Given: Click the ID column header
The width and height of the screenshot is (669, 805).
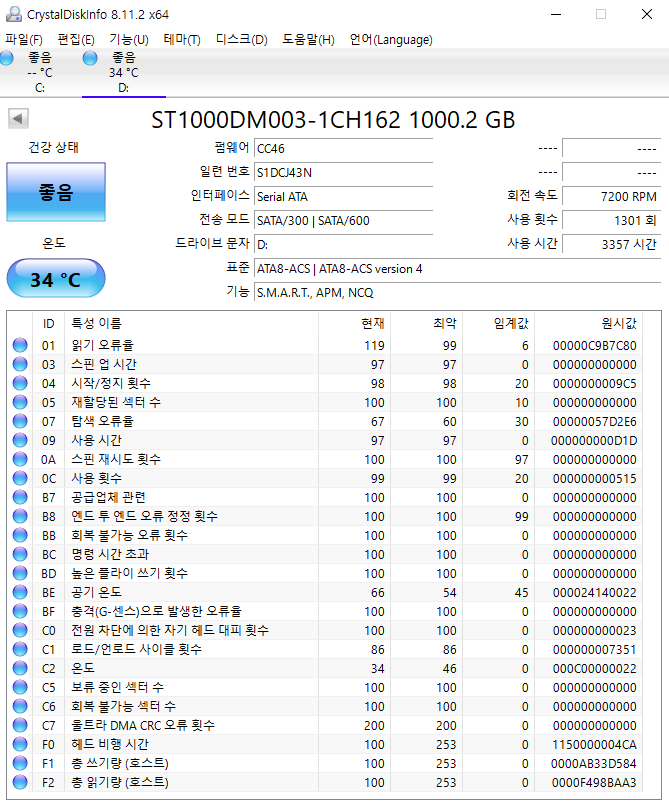Looking at the screenshot, I should [x=48, y=323].
